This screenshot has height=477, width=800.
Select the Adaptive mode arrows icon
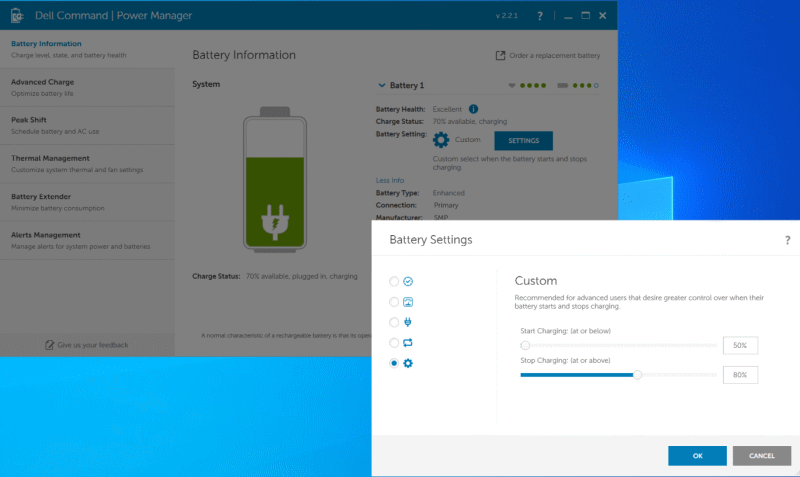tap(408, 343)
